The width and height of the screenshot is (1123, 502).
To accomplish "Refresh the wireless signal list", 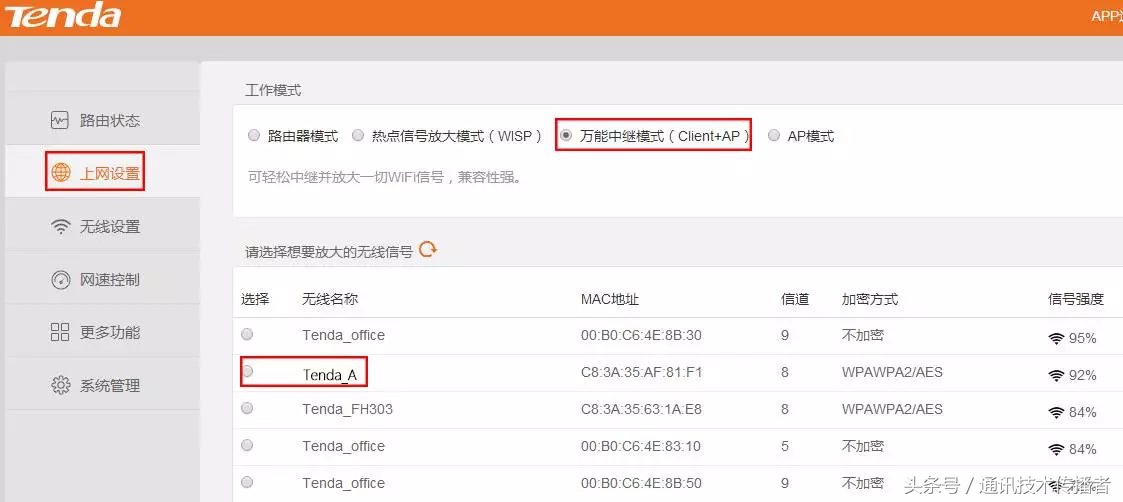I will coord(428,249).
